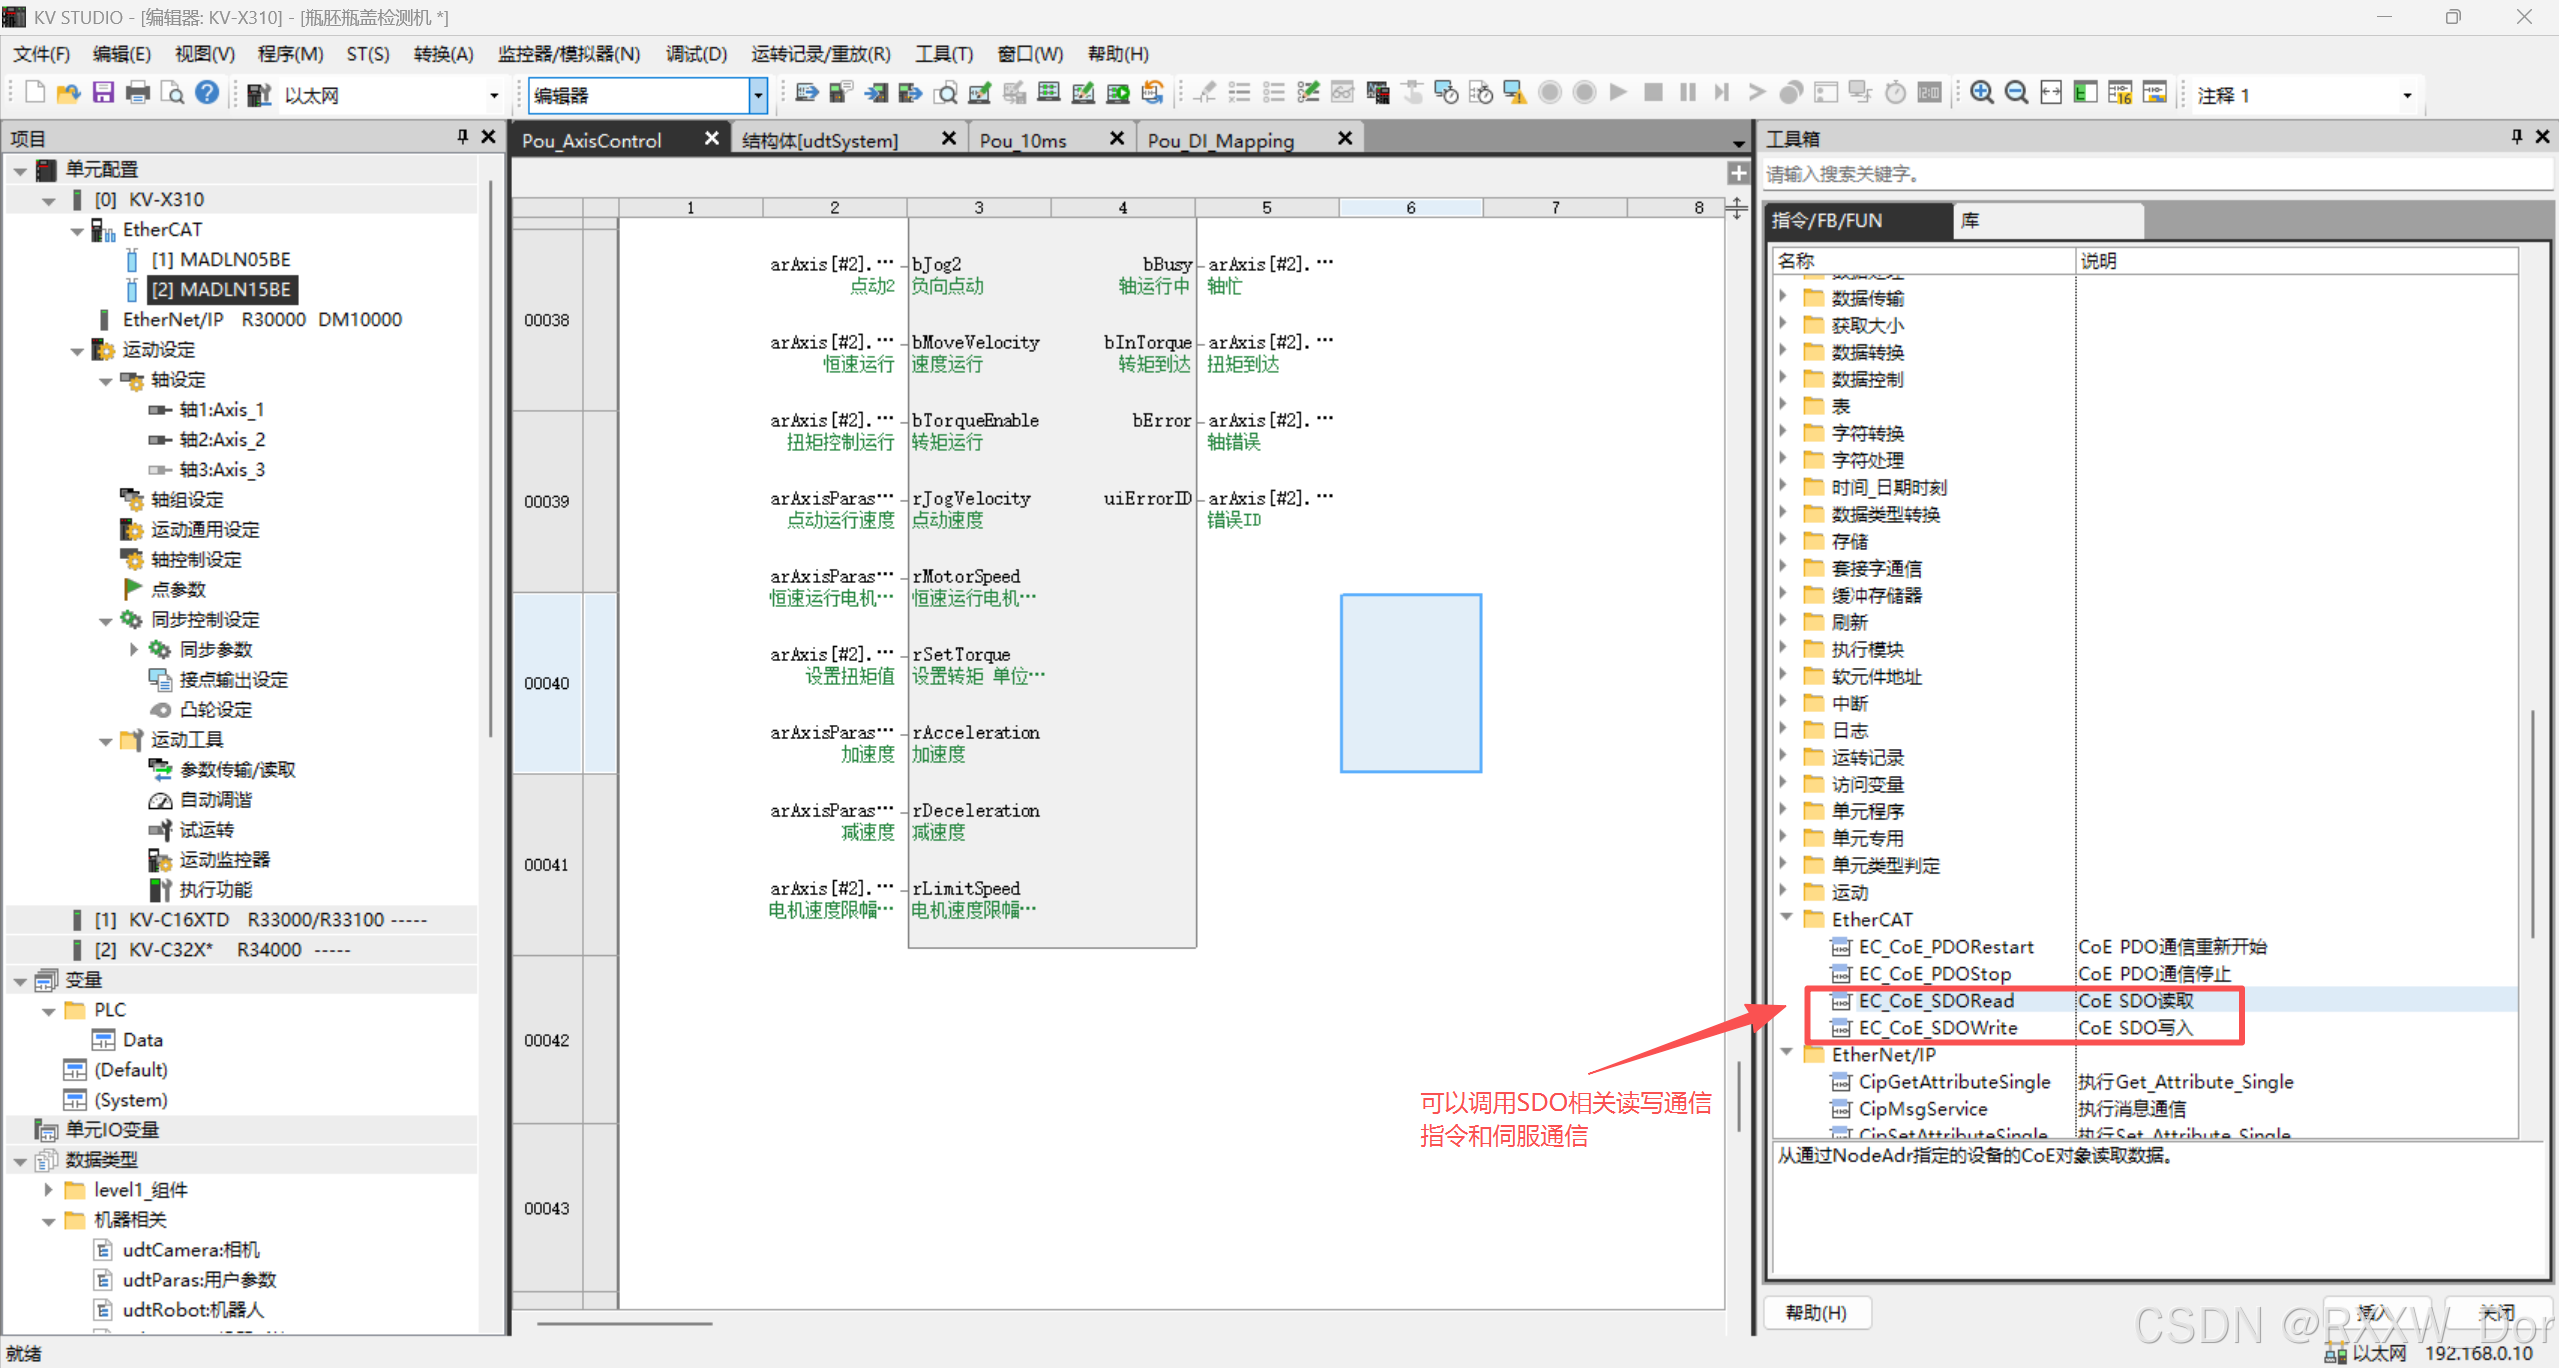Open the 注释 1 comment dropdown
This screenshot has height=1368, width=2559.
click(x=2407, y=95)
